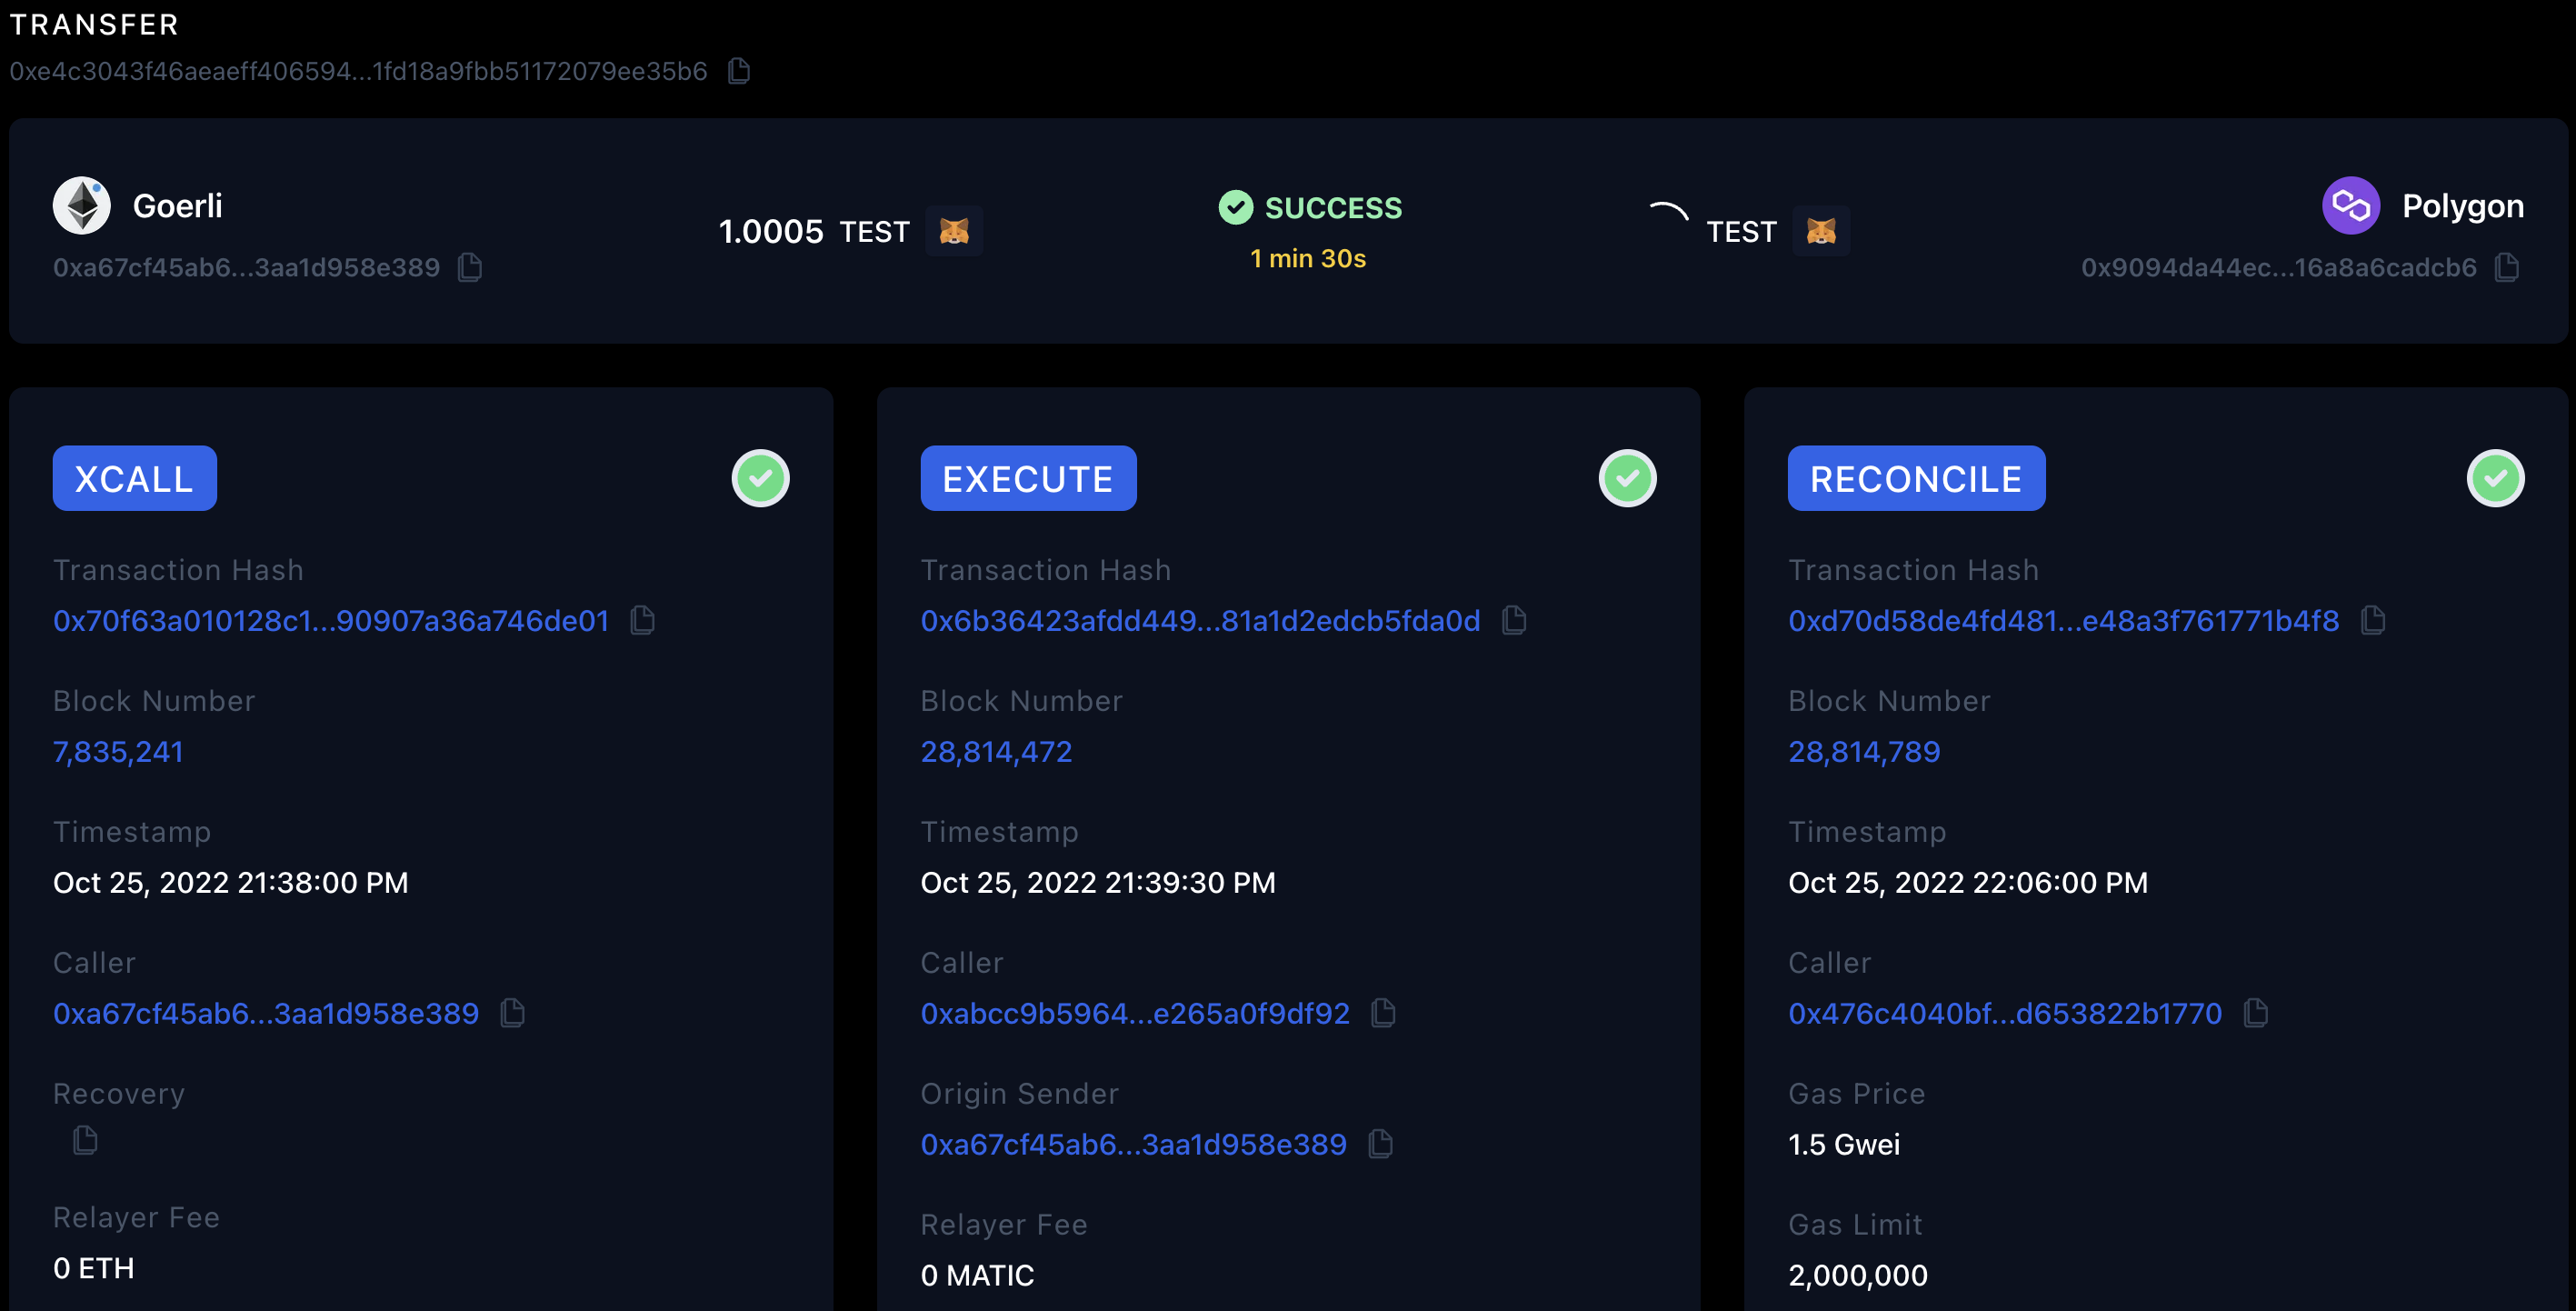Click the Goerli chain name
2576x1311 pixels.
click(x=178, y=206)
